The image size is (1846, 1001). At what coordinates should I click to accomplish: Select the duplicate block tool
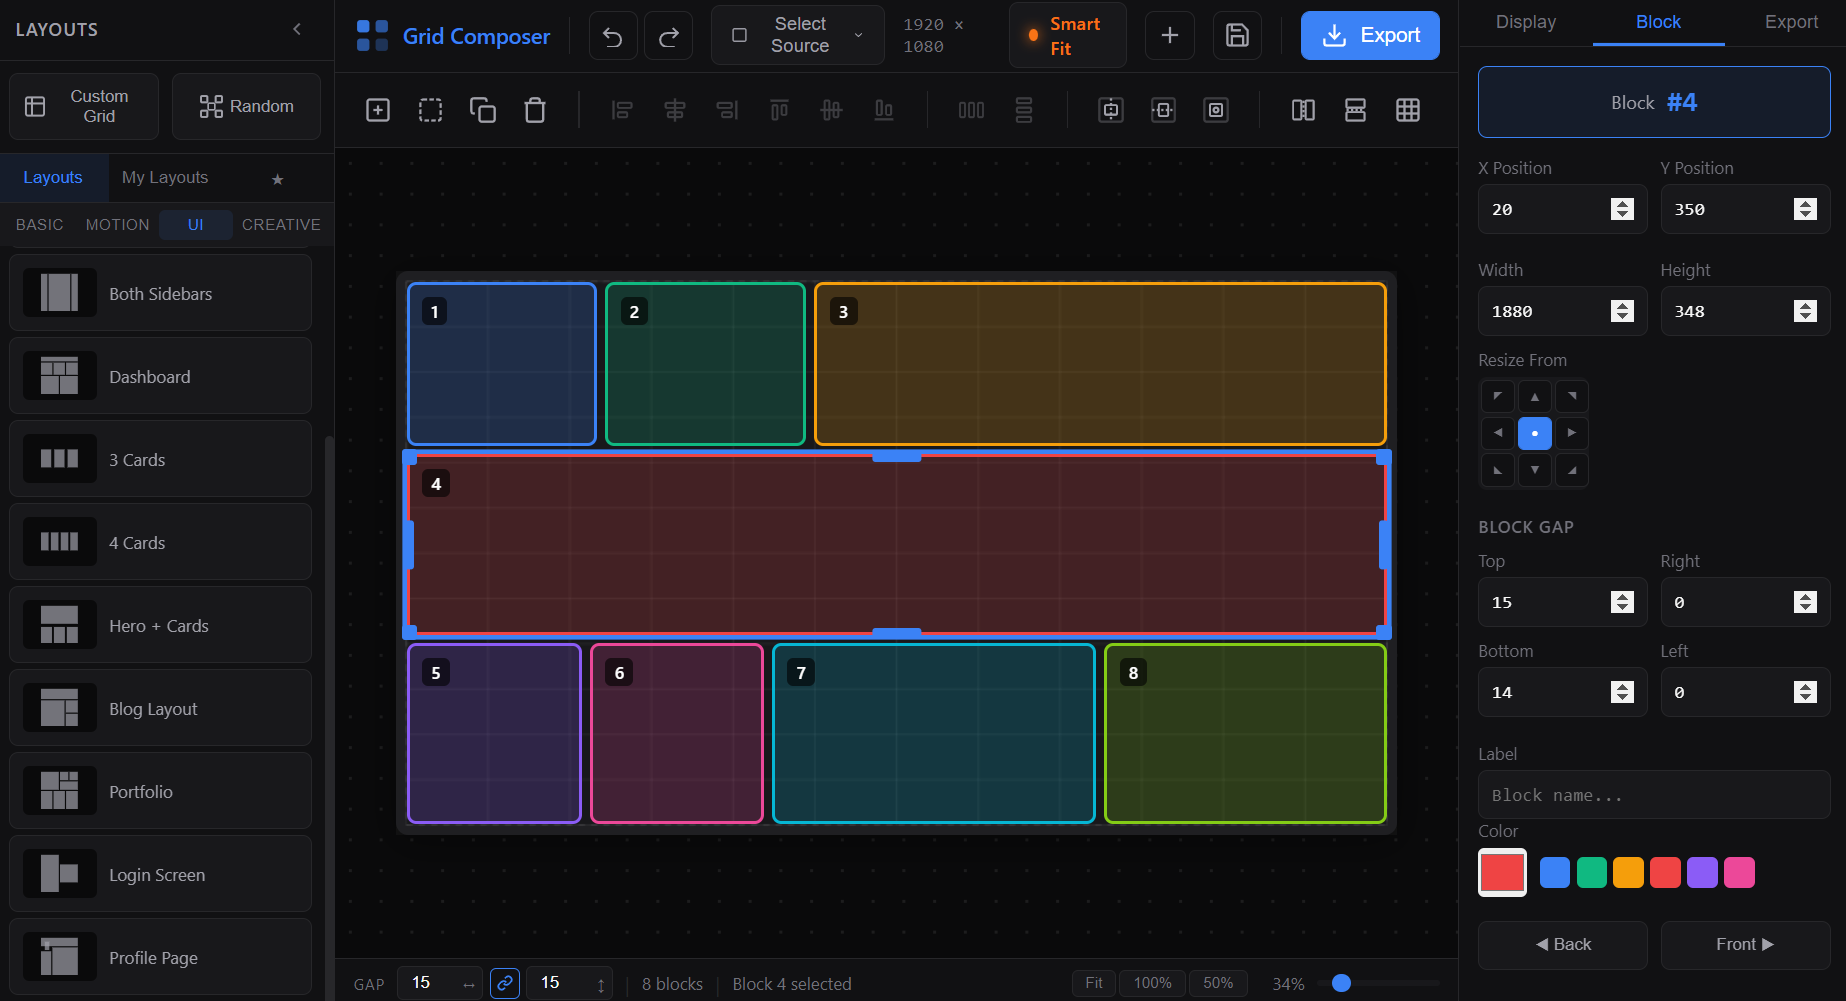click(x=483, y=110)
